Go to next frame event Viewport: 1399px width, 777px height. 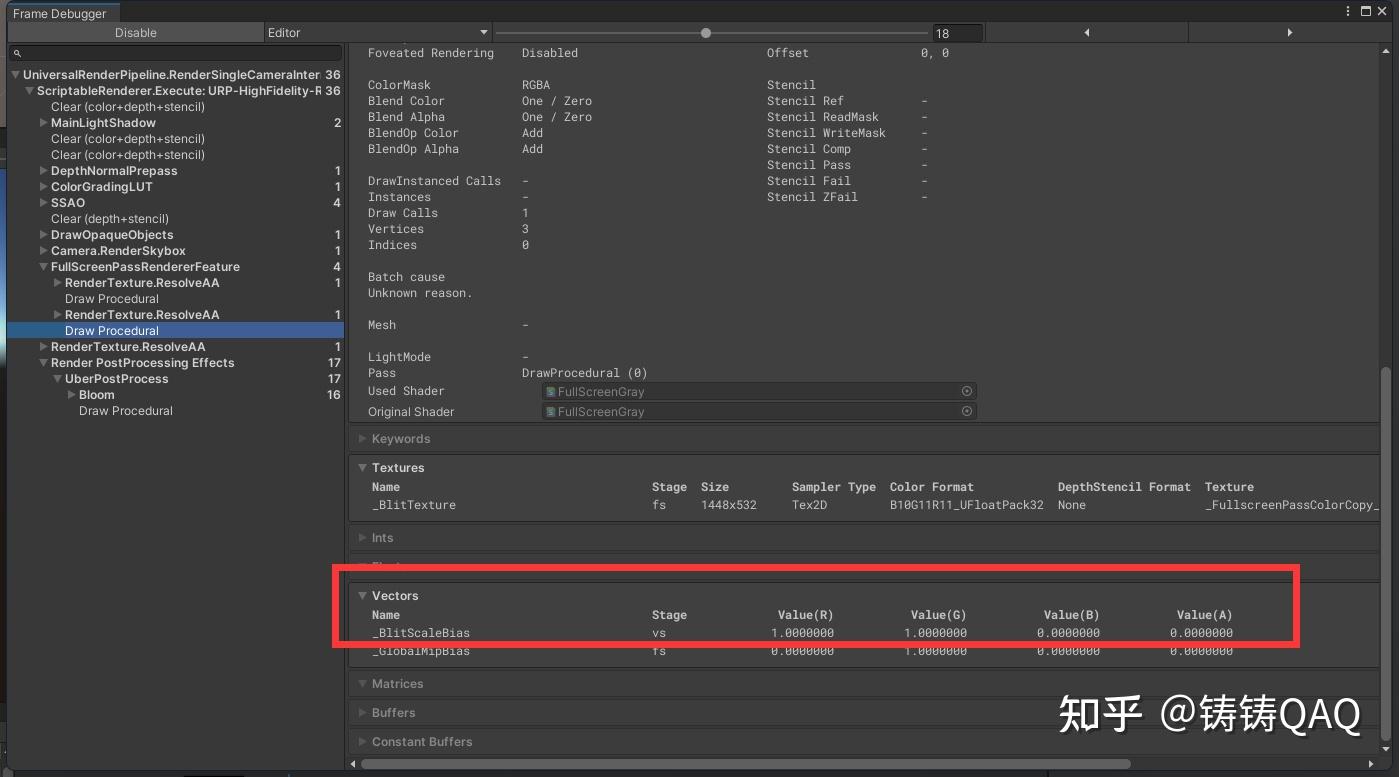(1289, 33)
